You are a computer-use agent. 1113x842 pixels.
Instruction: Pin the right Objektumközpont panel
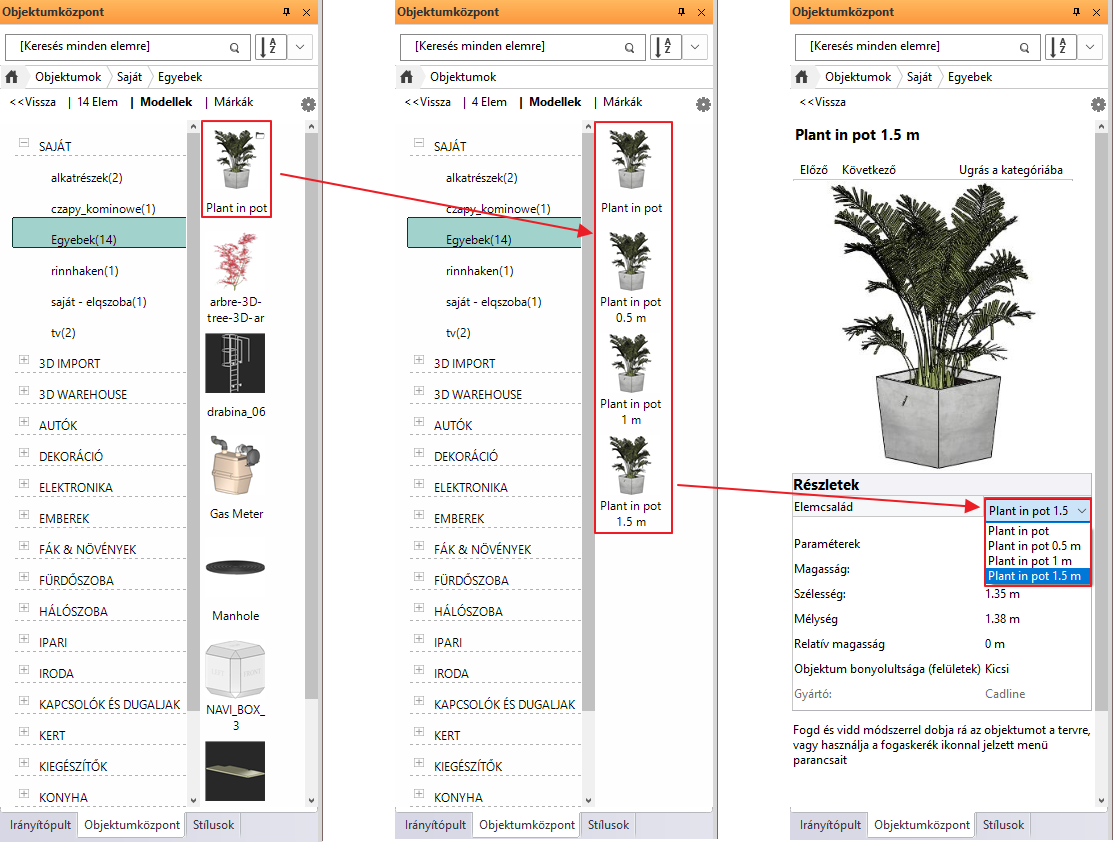coord(1076,12)
